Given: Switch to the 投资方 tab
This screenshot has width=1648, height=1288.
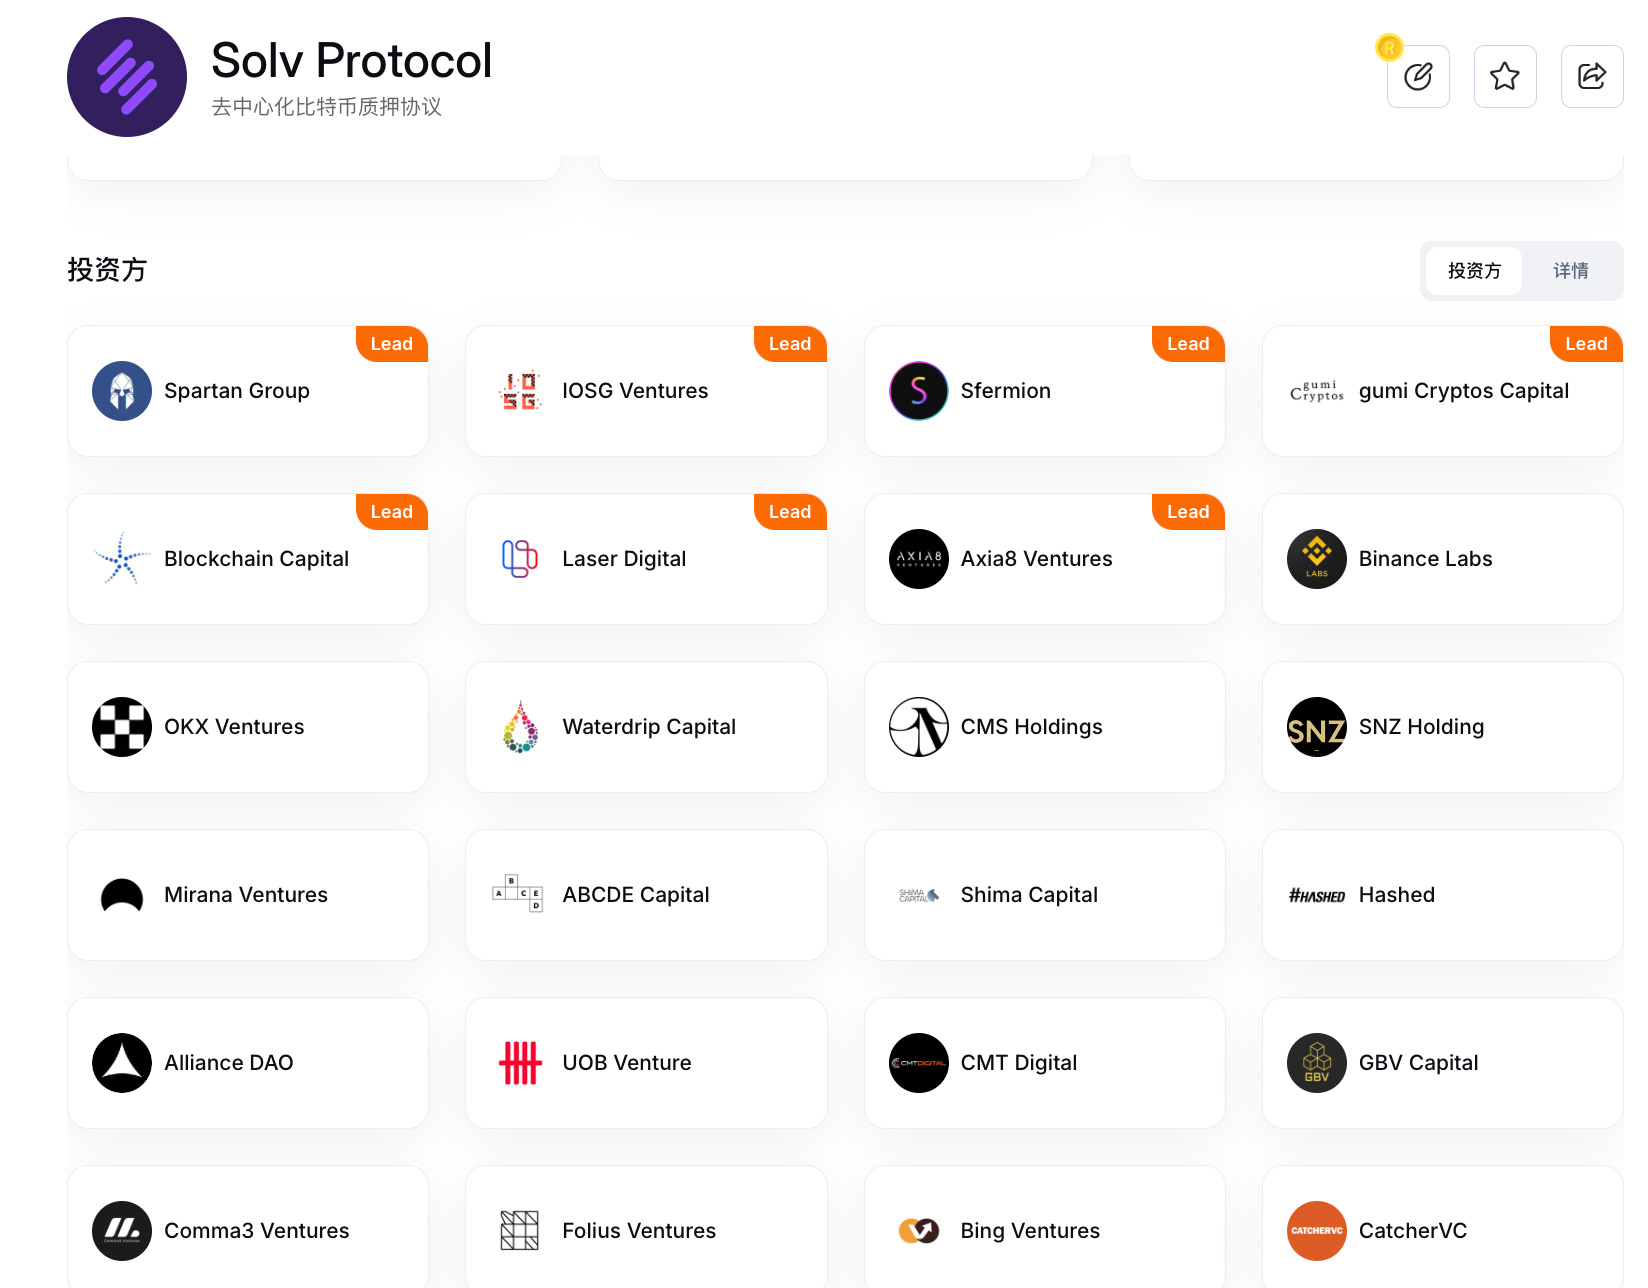Looking at the screenshot, I should coord(1474,271).
